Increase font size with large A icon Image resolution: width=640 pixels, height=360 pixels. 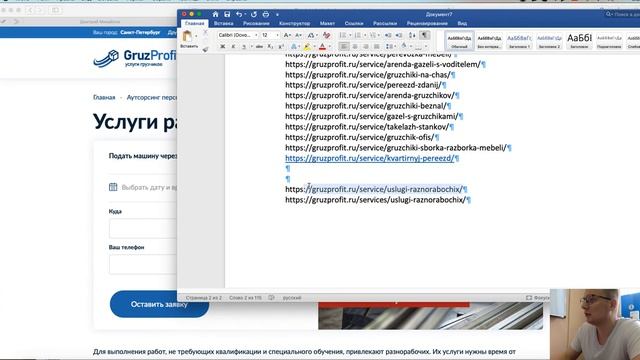click(287, 36)
